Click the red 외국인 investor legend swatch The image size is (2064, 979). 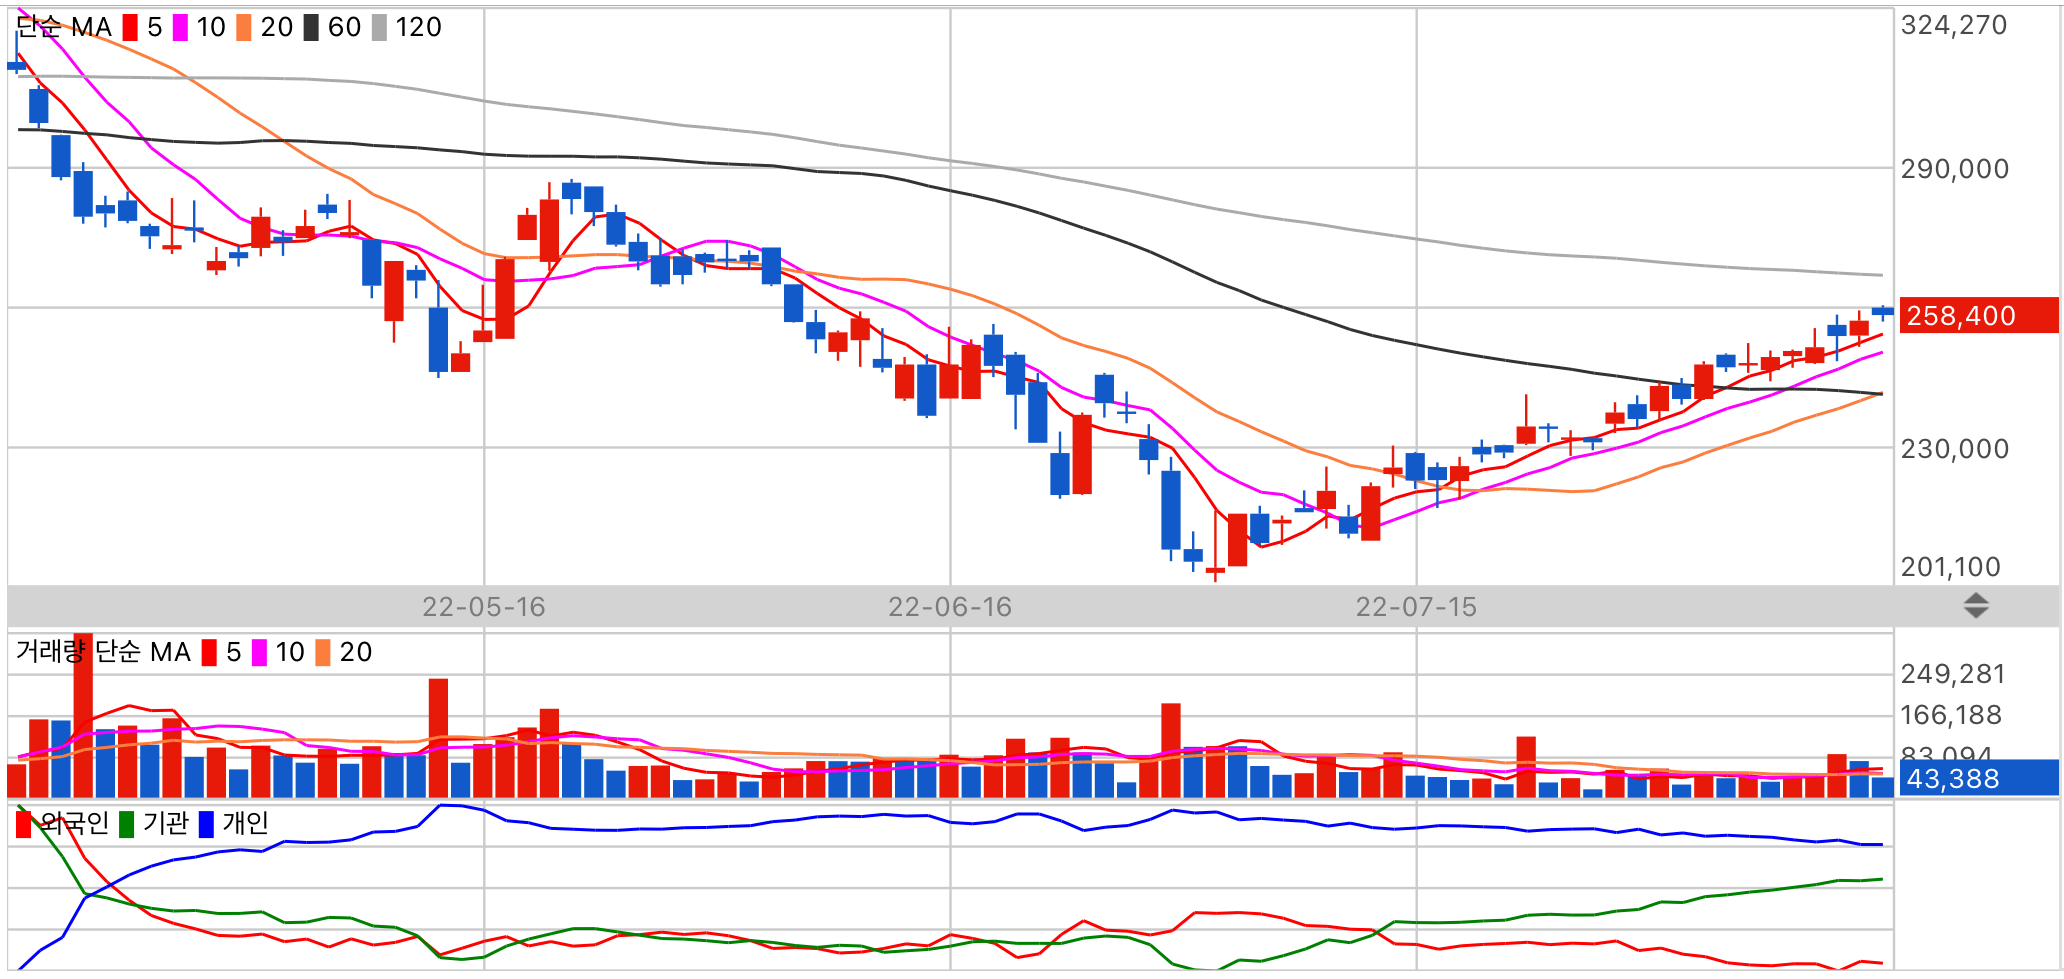click(x=24, y=824)
